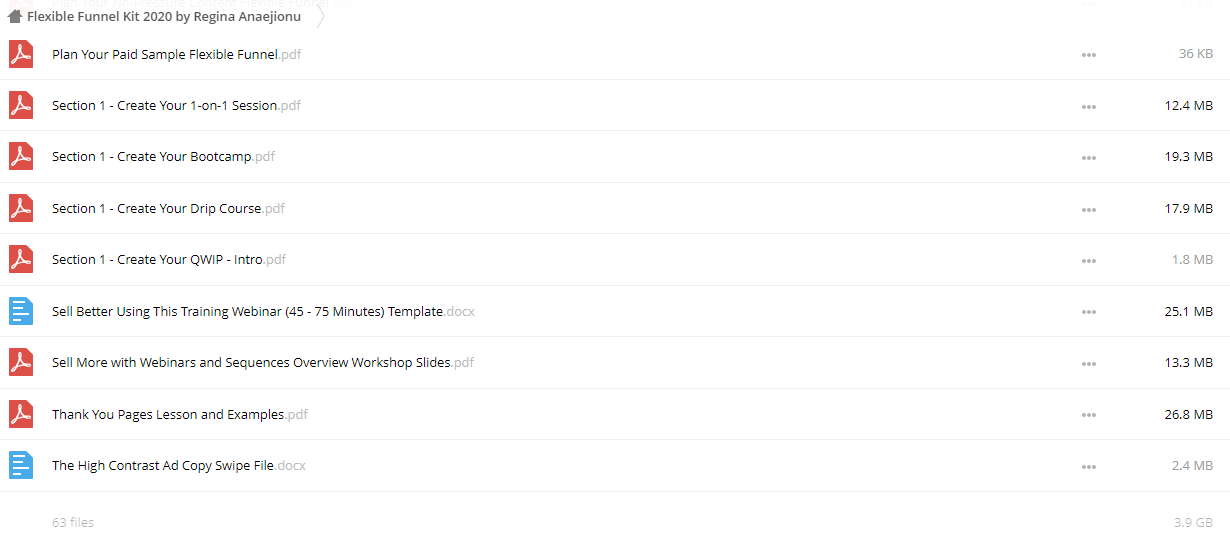Select the Create Your 1-on-1 Session row
This screenshot has height=537, width=1230.
coord(615,105)
